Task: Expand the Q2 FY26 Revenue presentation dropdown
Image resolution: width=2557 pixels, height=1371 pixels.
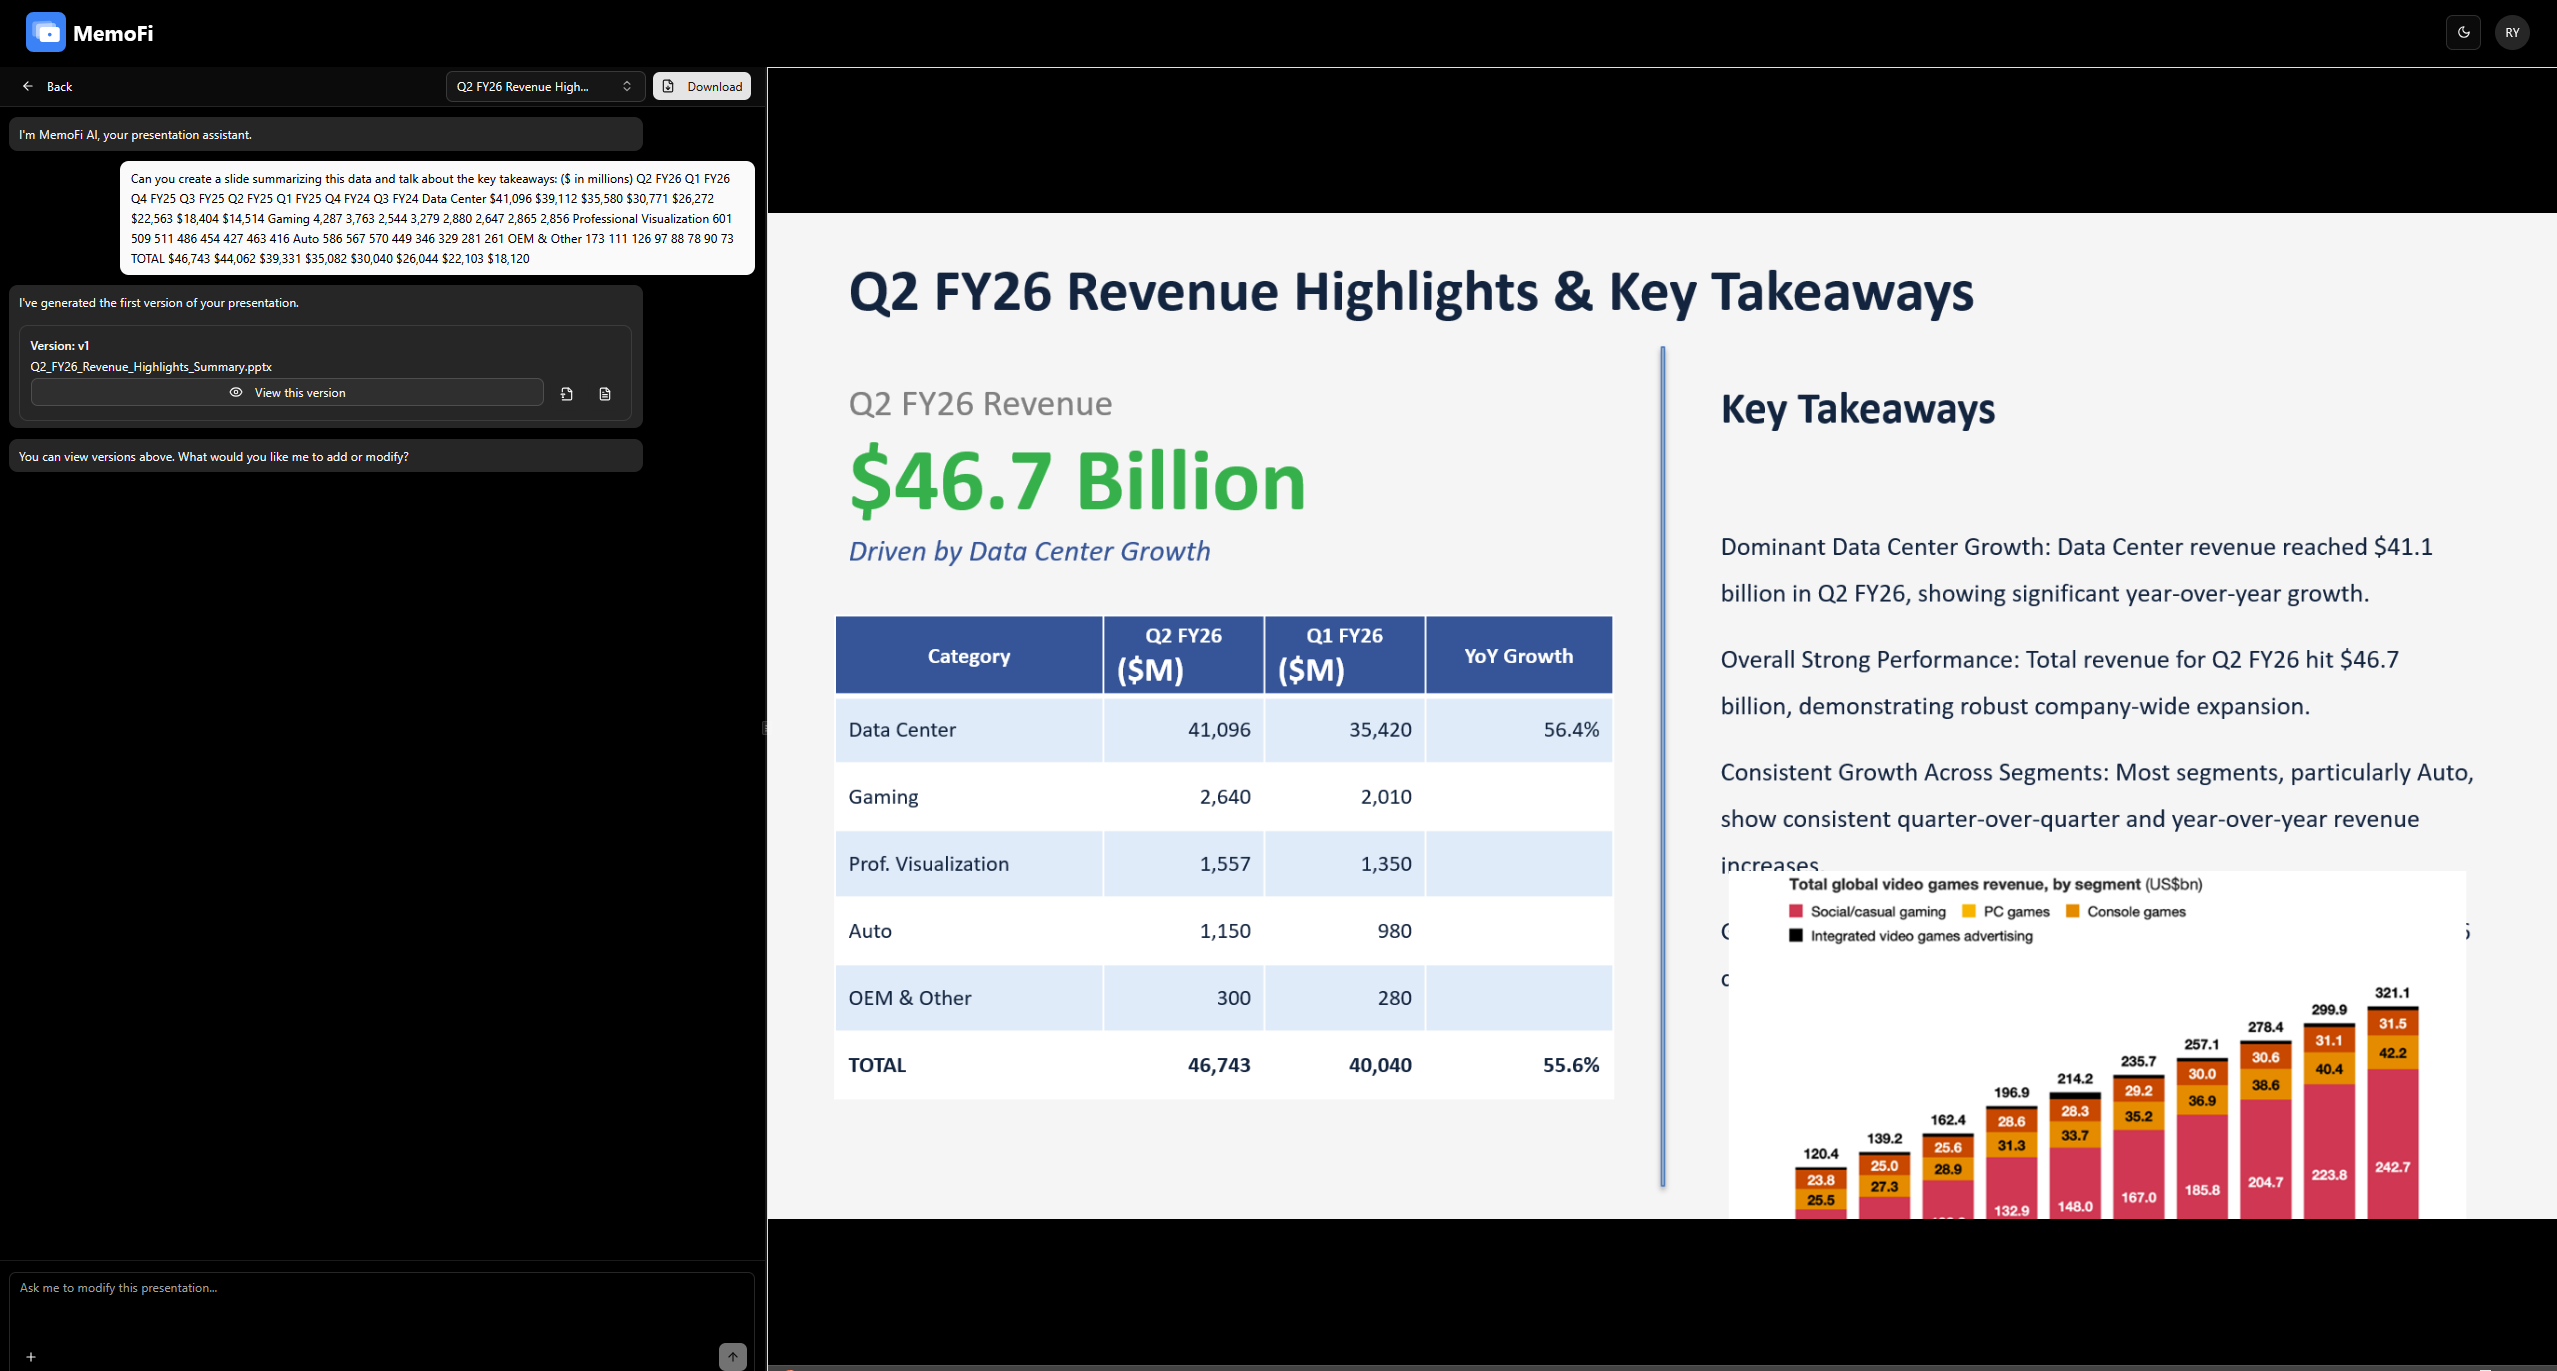Action: (543, 86)
